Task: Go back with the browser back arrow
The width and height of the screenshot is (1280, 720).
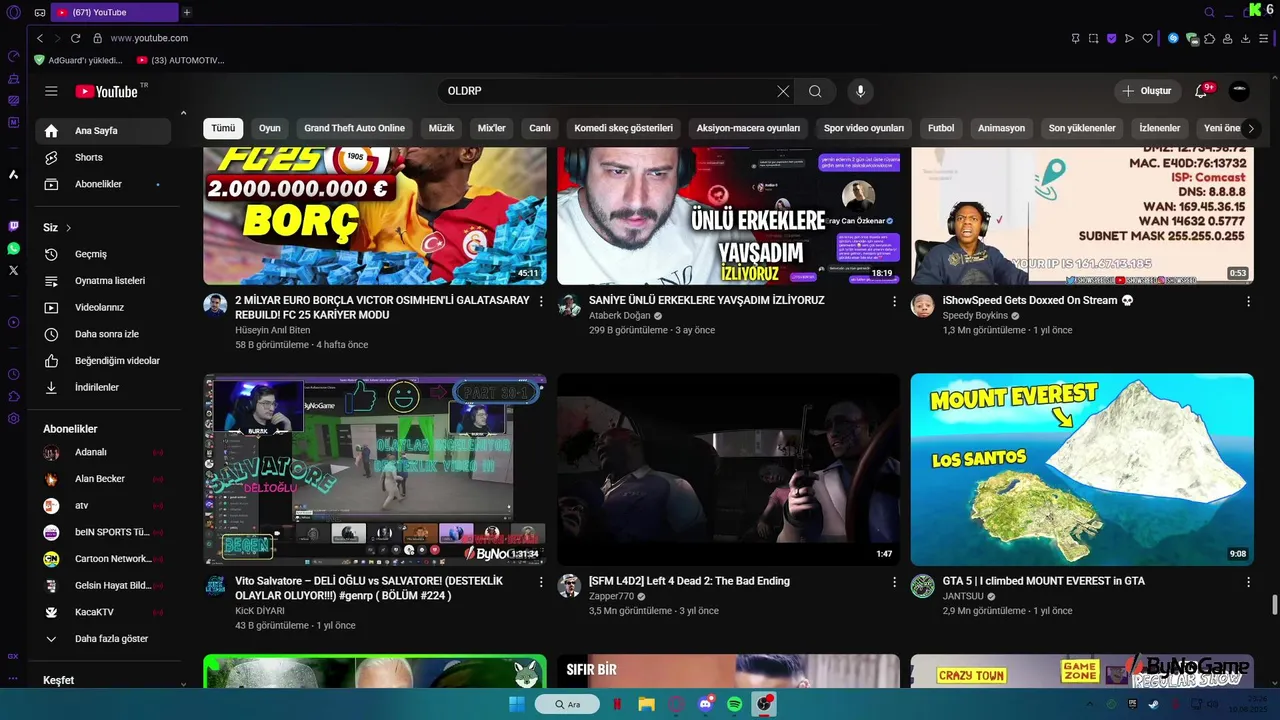Action: [x=40, y=38]
